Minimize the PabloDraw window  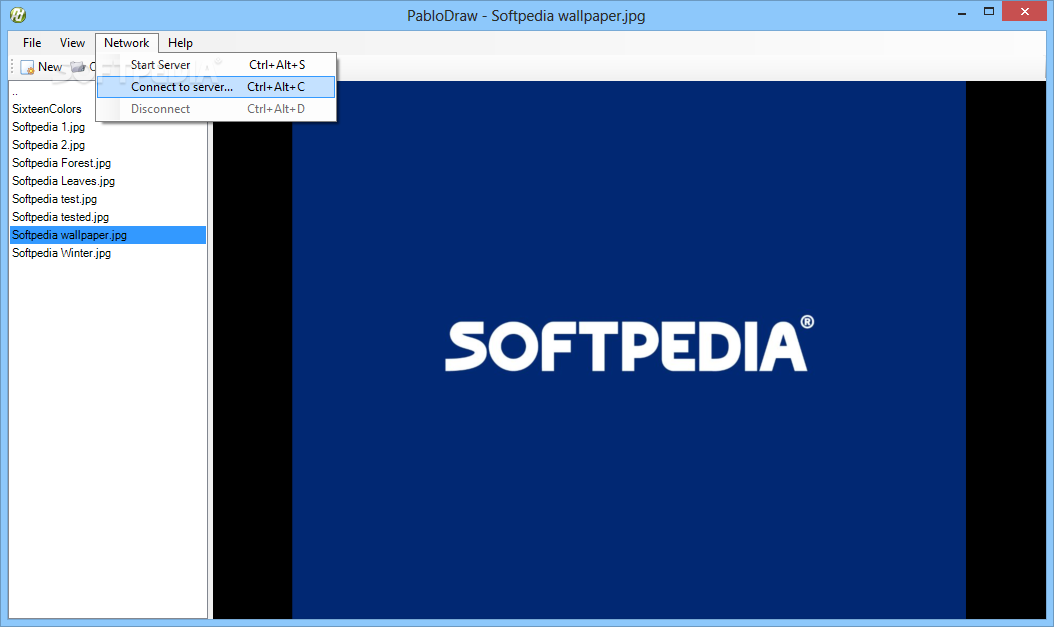click(x=962, y=12)
